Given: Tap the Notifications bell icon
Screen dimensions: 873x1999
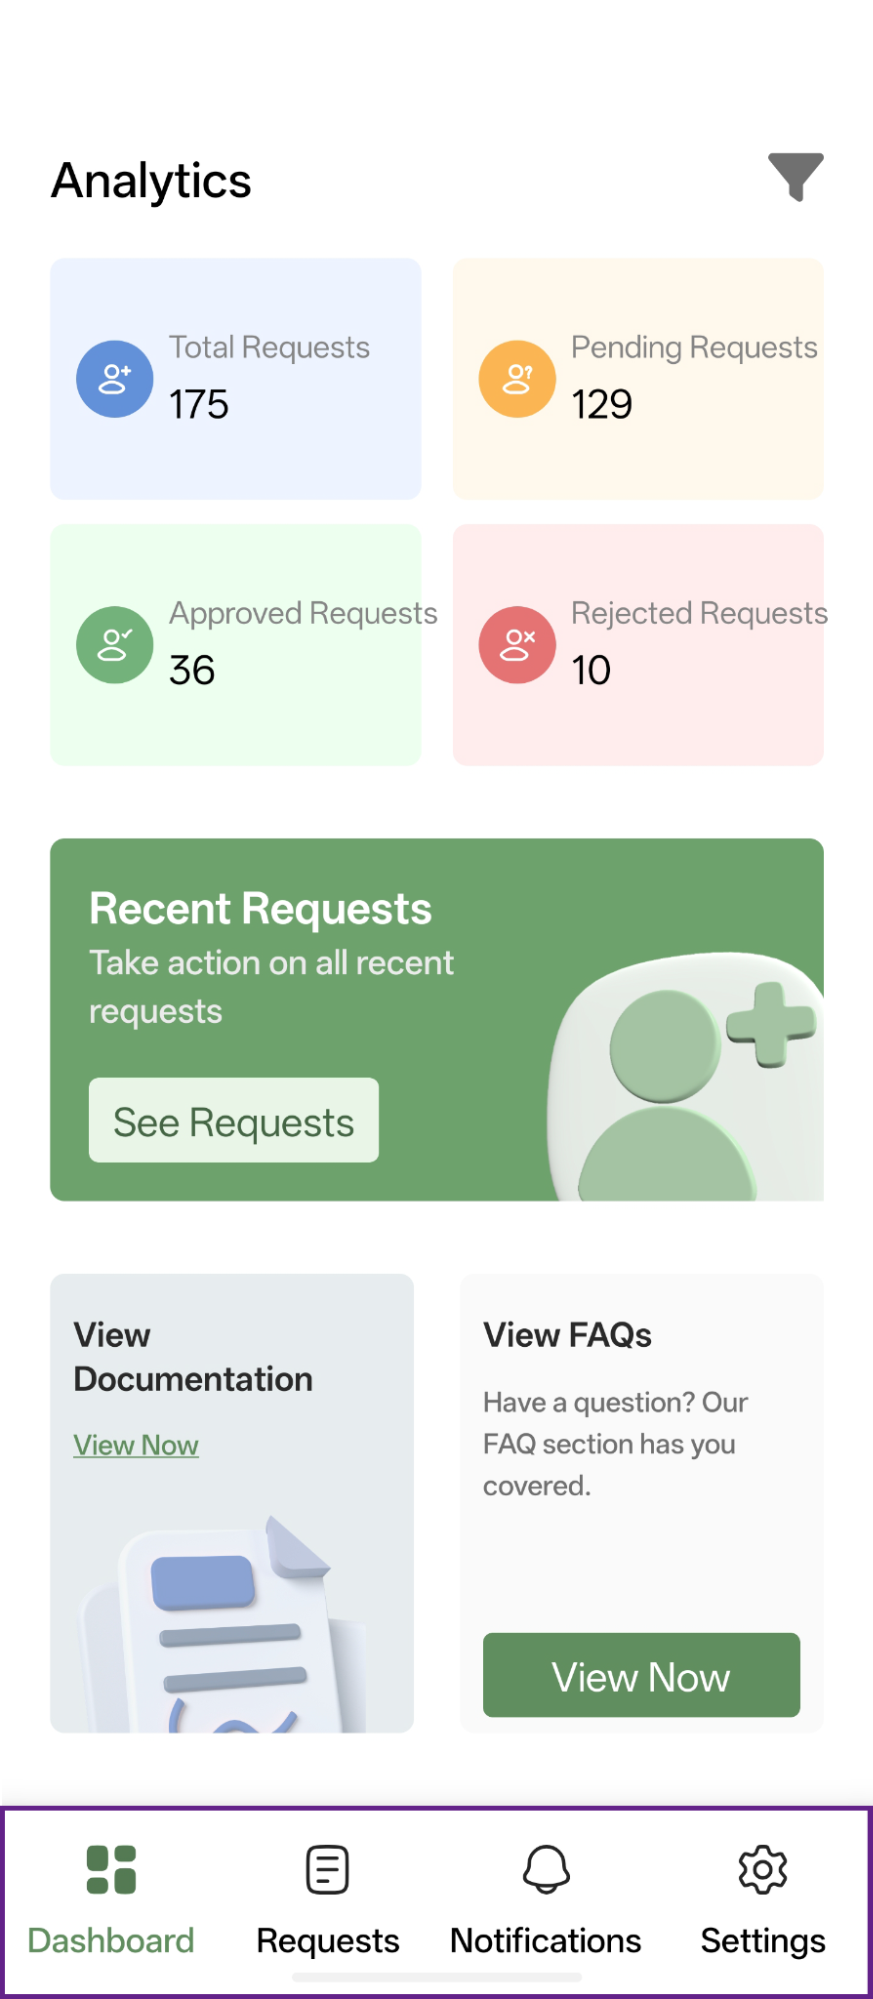Looking at the screenshot, I should click(546, 1869).
